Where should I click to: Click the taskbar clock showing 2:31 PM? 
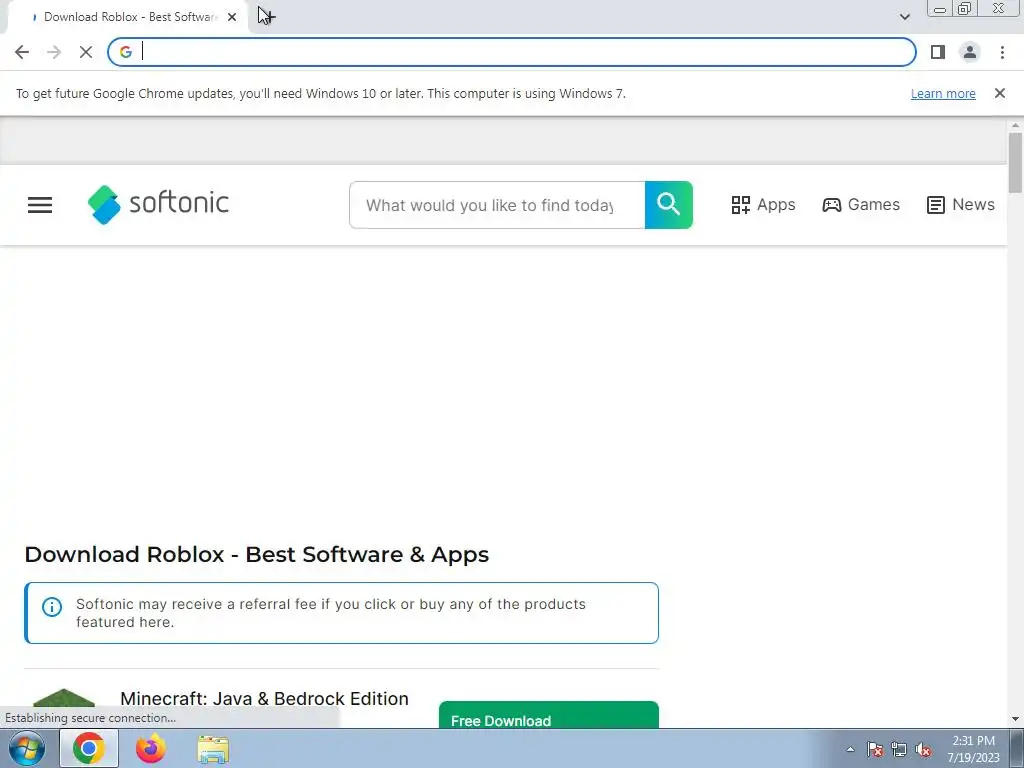973,749
